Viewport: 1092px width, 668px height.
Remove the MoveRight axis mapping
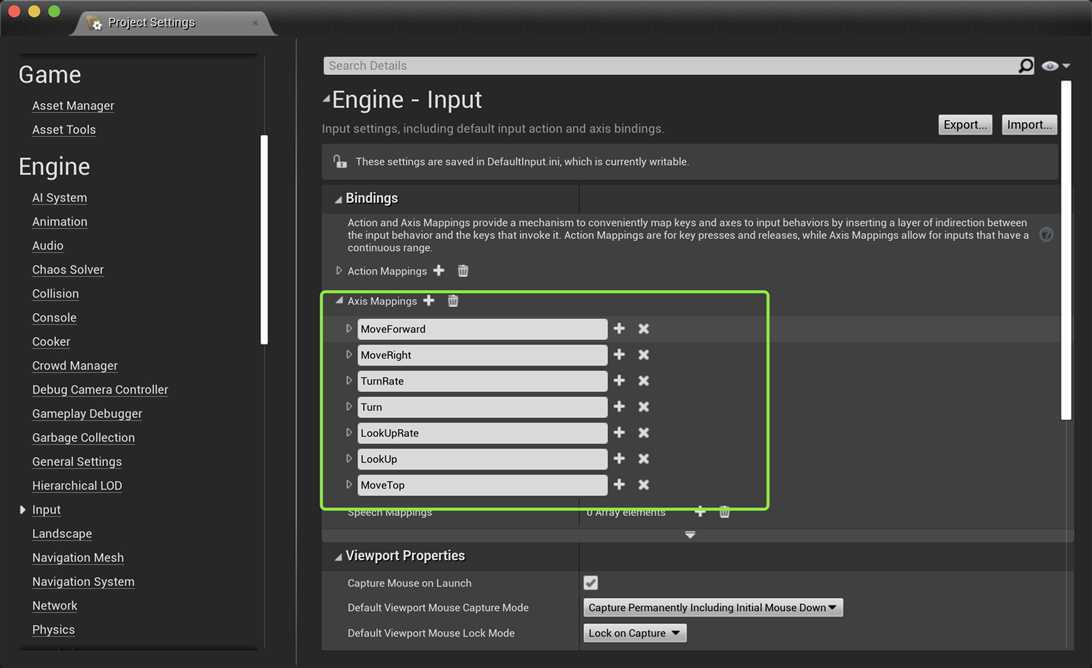click(x=644, y=355)
